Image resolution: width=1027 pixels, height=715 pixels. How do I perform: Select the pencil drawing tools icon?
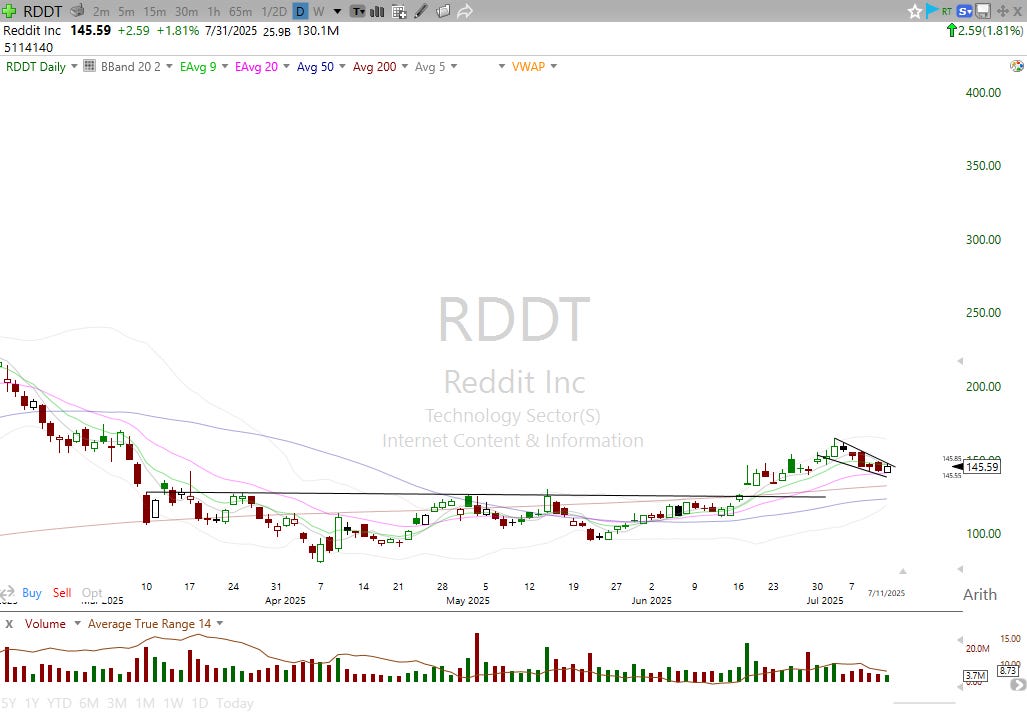[421, 11]
